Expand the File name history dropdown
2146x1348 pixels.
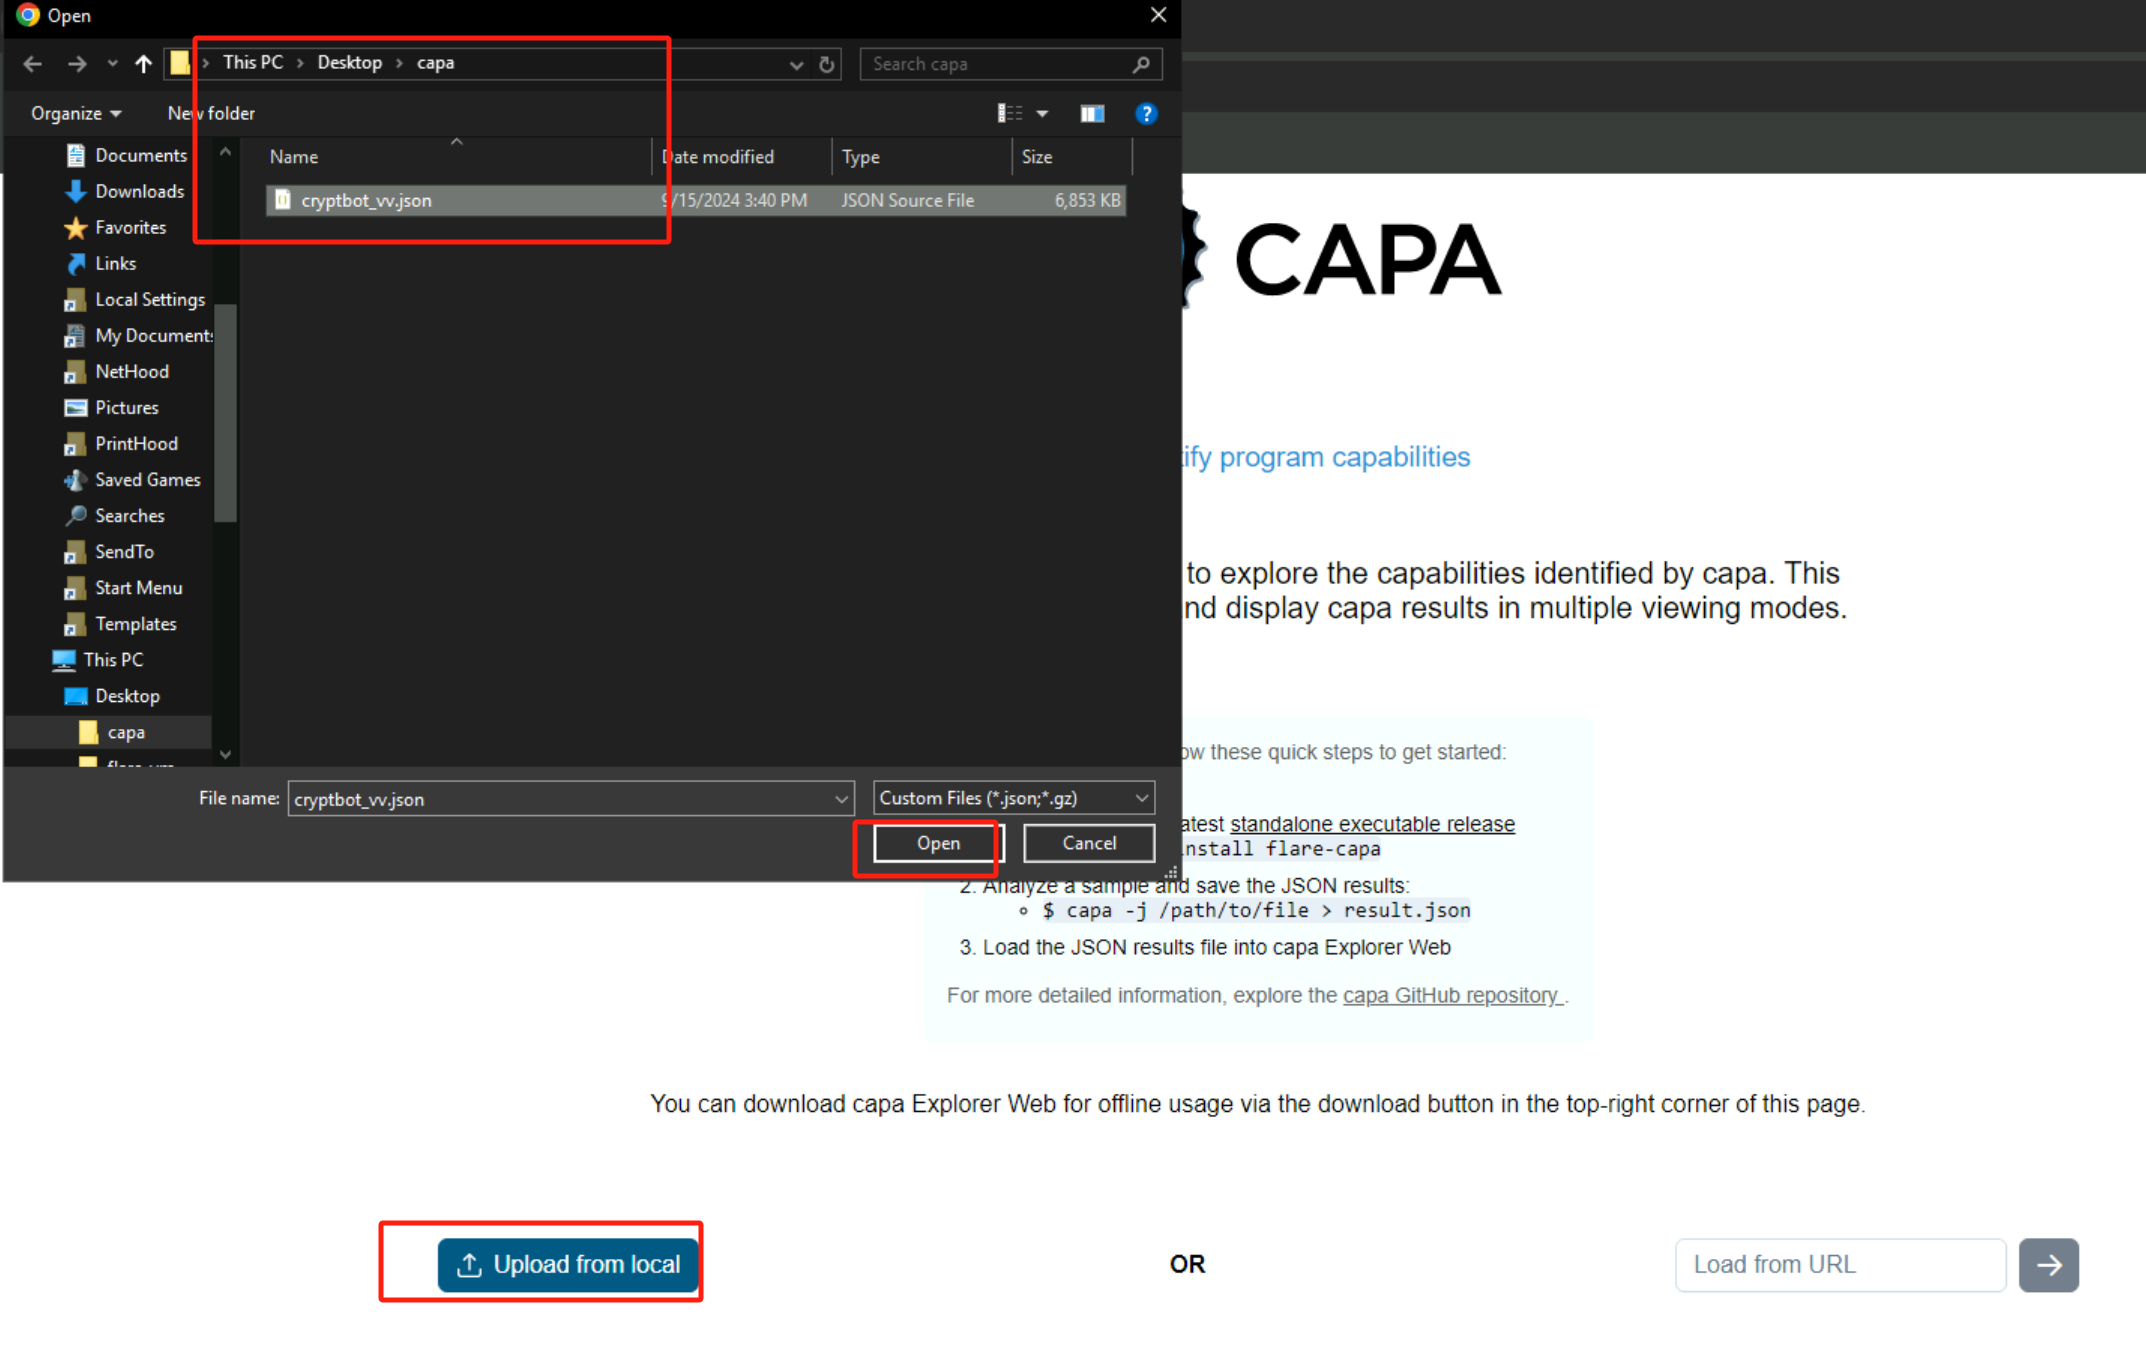(x=841, y=799)
